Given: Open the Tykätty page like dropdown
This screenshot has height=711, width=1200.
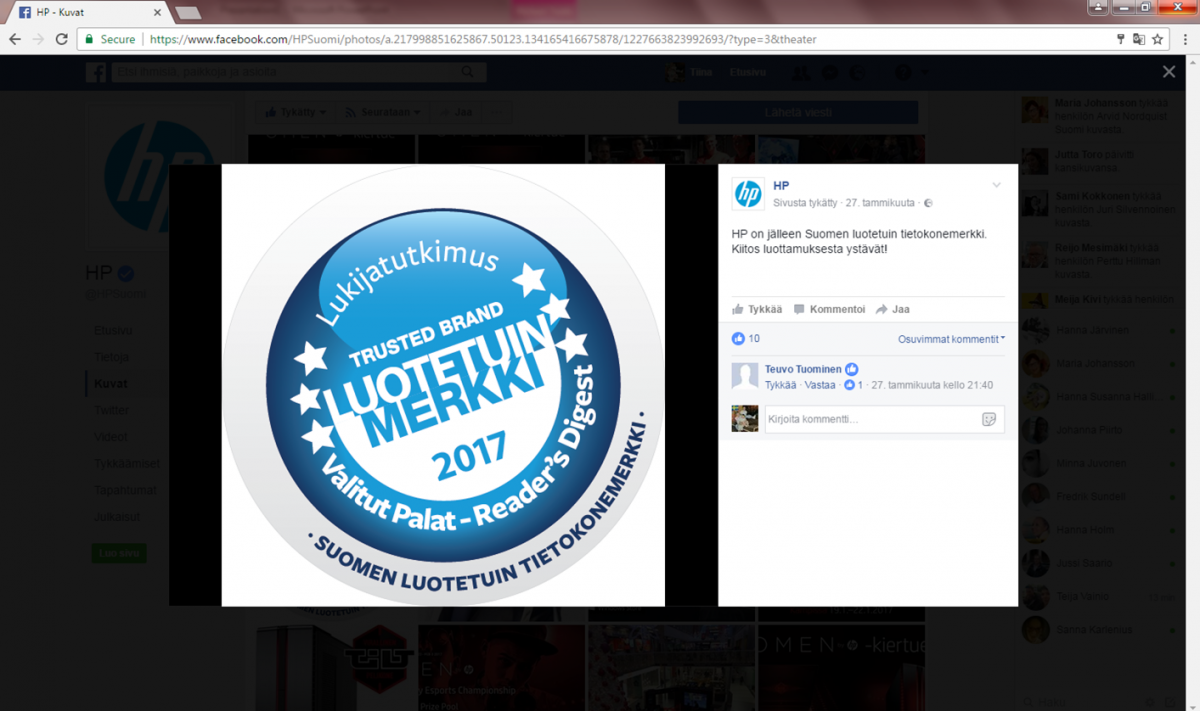Looking at the screenshot, I should click(295, 112).
